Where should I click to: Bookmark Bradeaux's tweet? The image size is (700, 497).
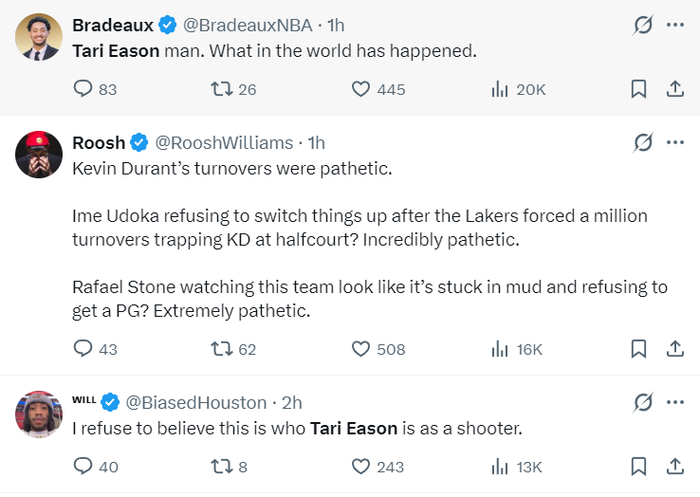[638, 89]
